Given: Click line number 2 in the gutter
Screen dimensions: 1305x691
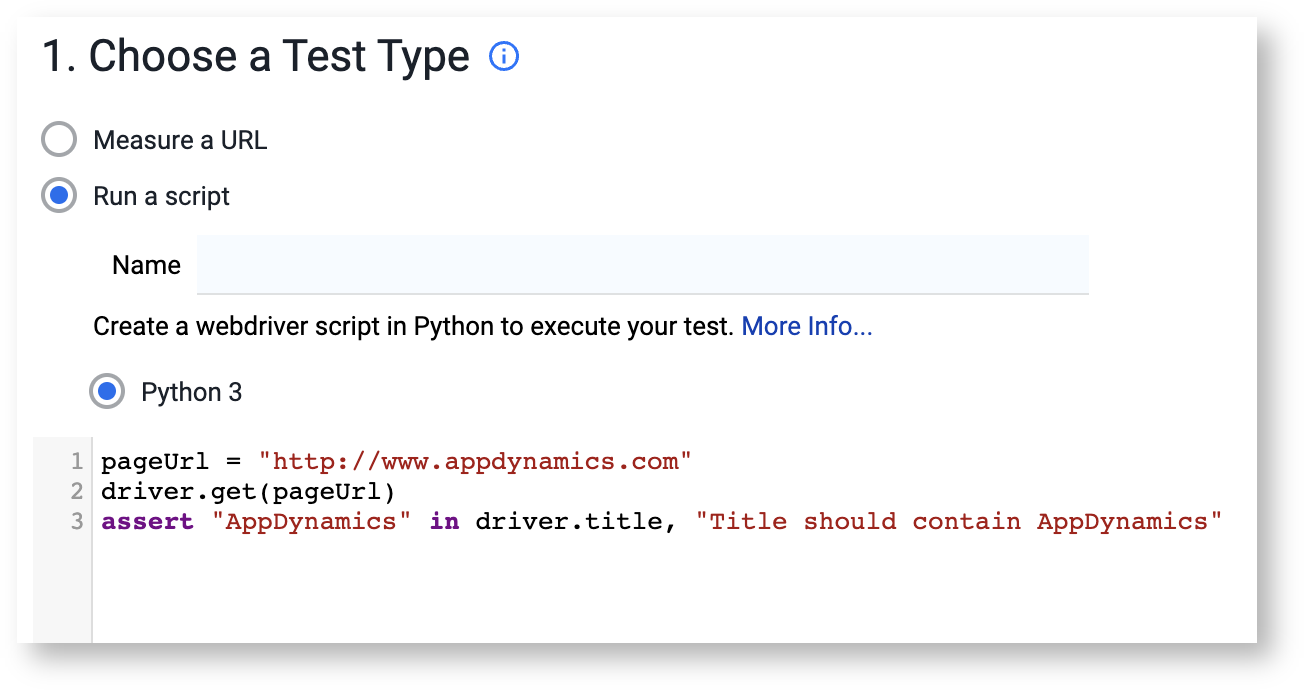Looking at the screenshot, I should point(76,492).
